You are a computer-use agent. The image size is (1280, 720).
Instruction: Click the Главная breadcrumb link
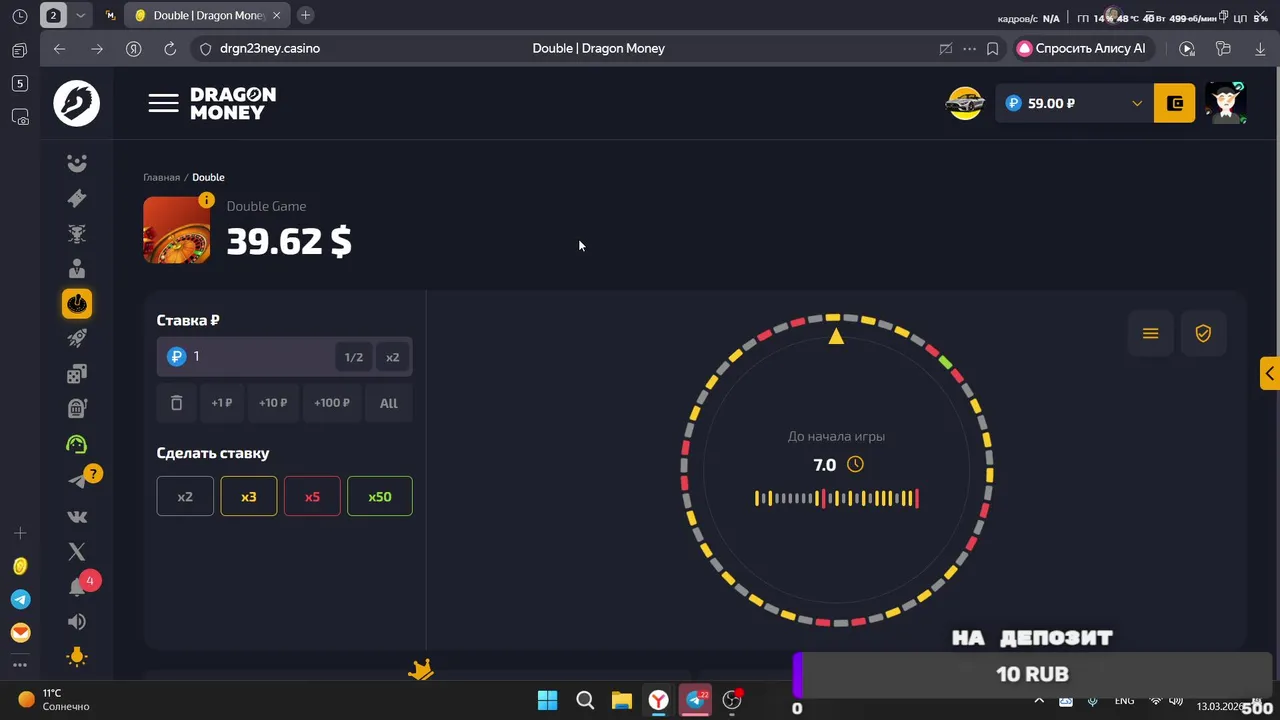pos(161,177)
